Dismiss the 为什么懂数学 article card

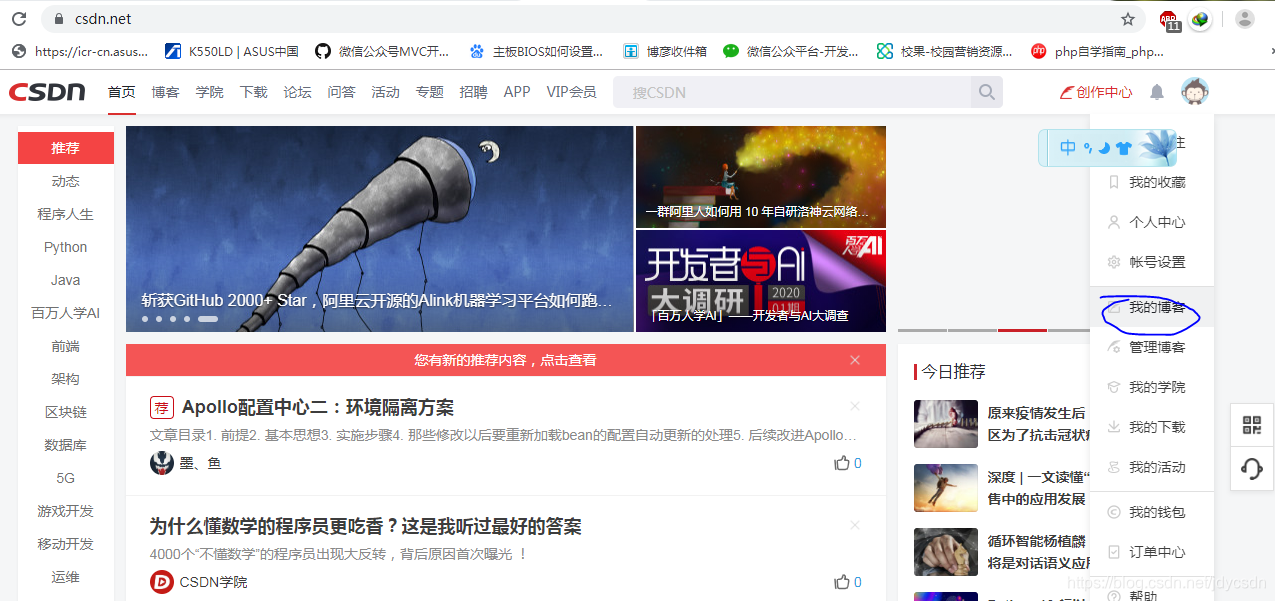(855, 525)
